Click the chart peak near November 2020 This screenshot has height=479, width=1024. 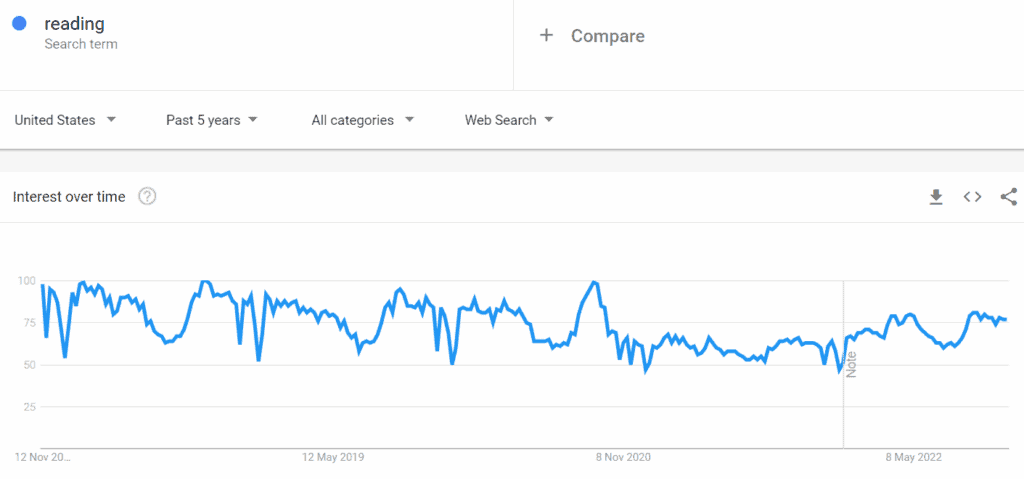(593, 282)
